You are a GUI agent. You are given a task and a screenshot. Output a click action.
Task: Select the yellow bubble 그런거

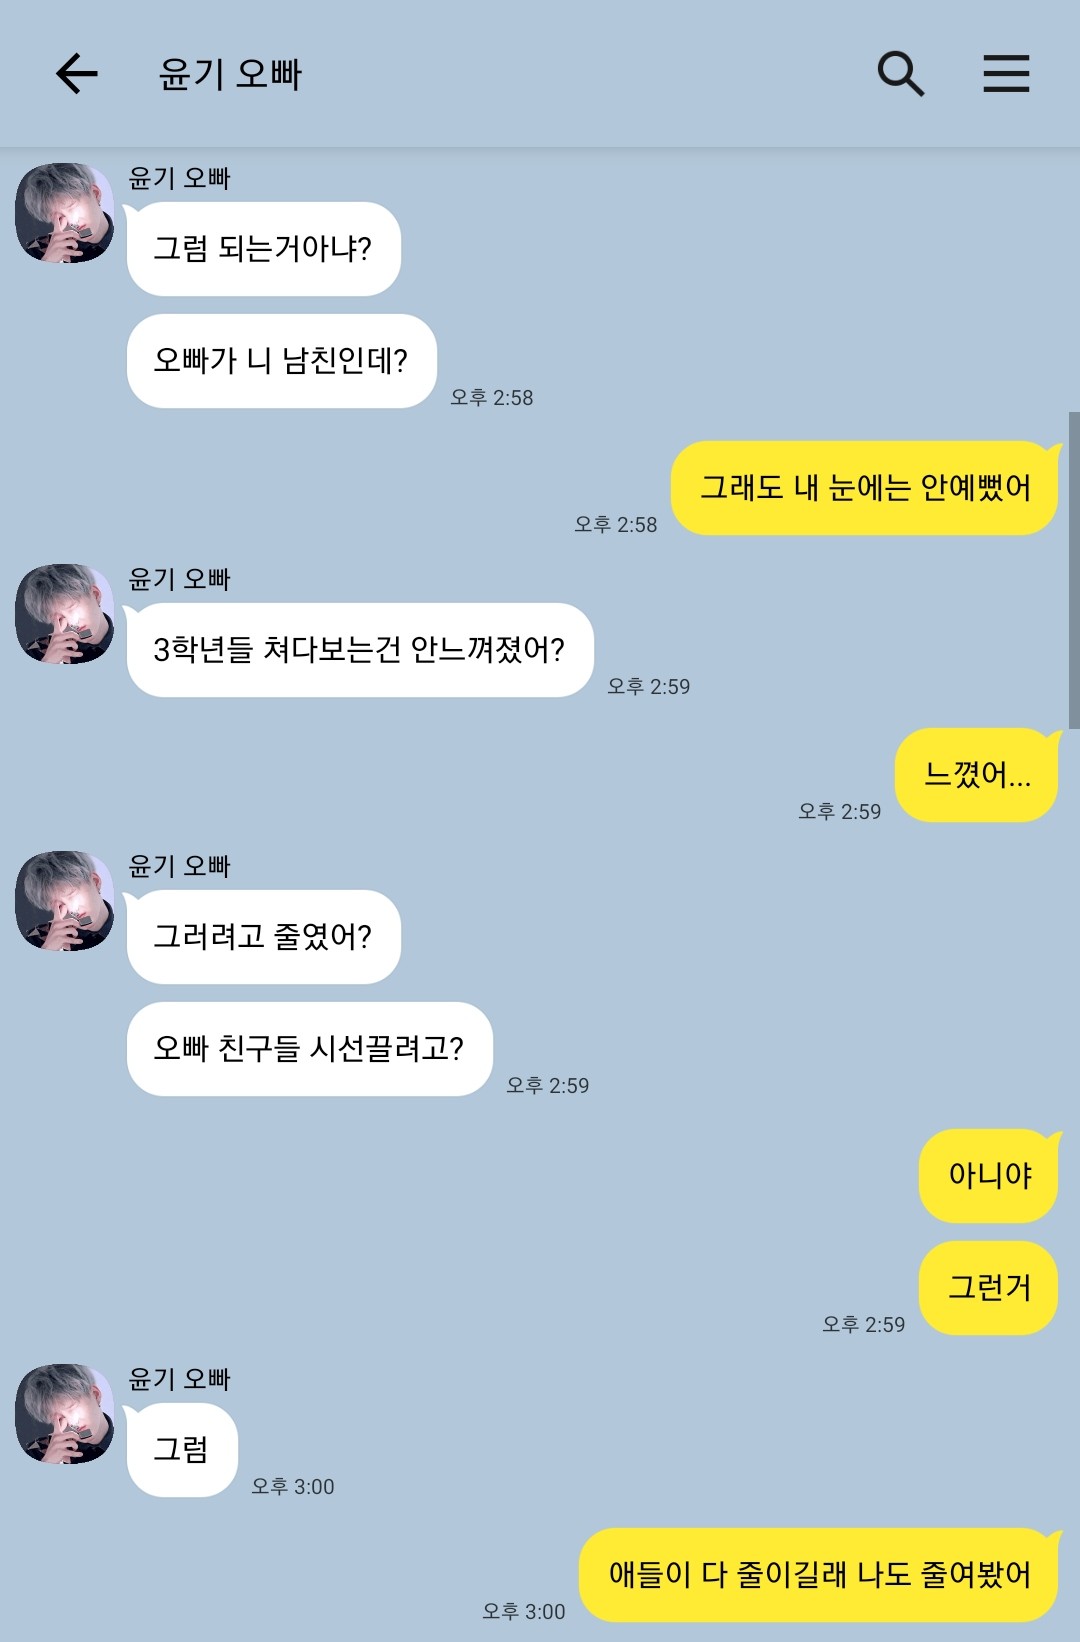(x=989, y=1288)
